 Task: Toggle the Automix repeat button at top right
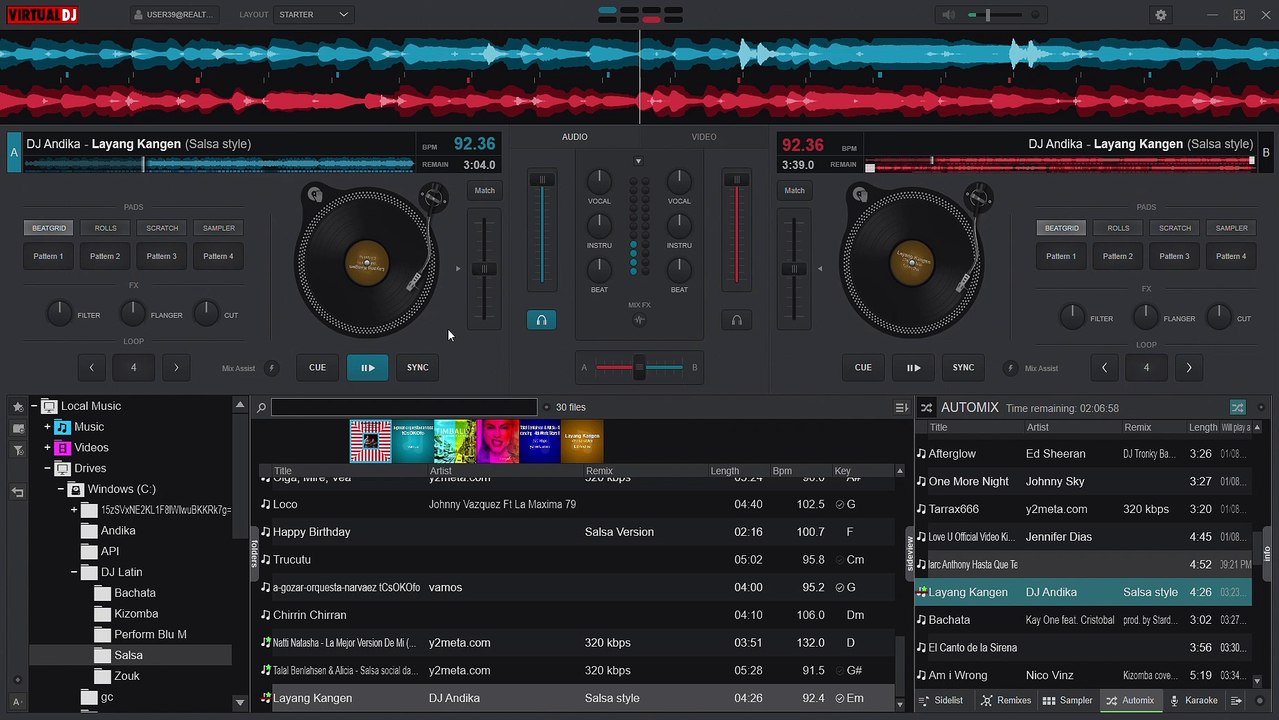[x=1238, y=408]
